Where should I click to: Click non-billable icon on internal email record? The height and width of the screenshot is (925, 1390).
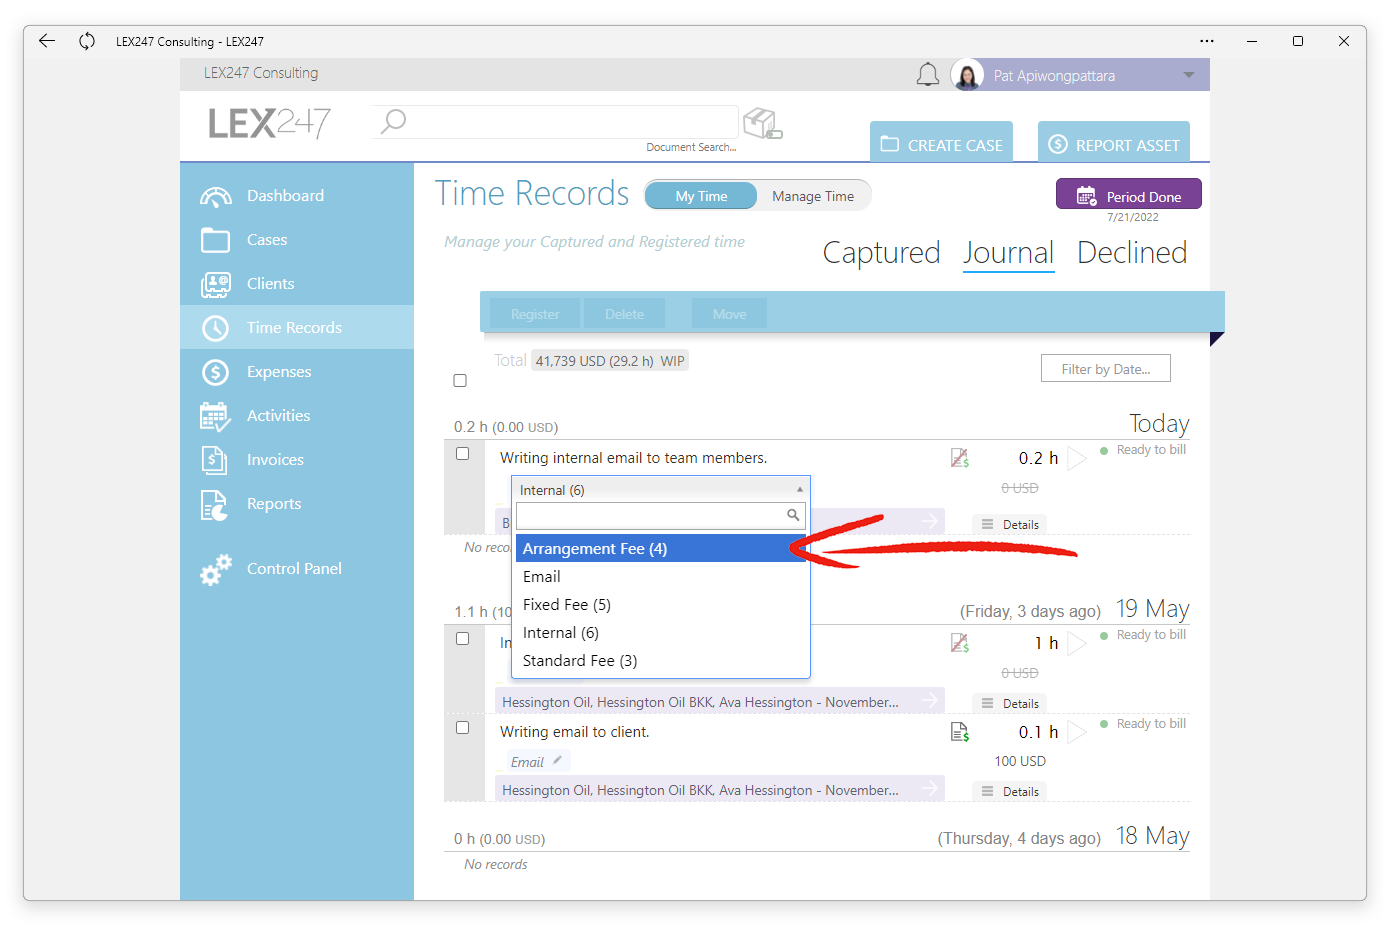click(960, 458)
